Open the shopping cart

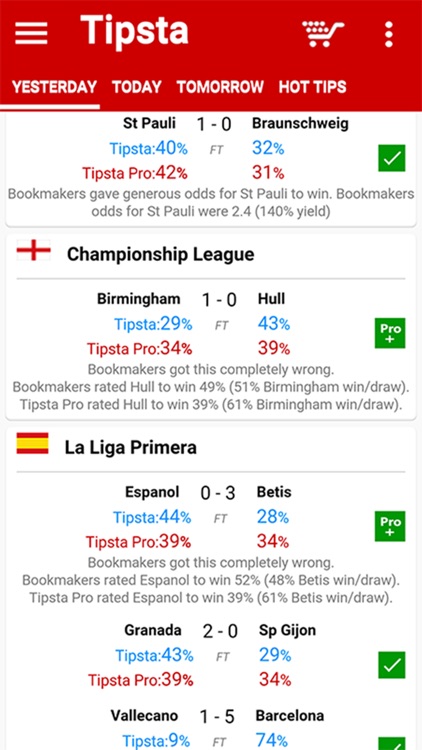323,33
